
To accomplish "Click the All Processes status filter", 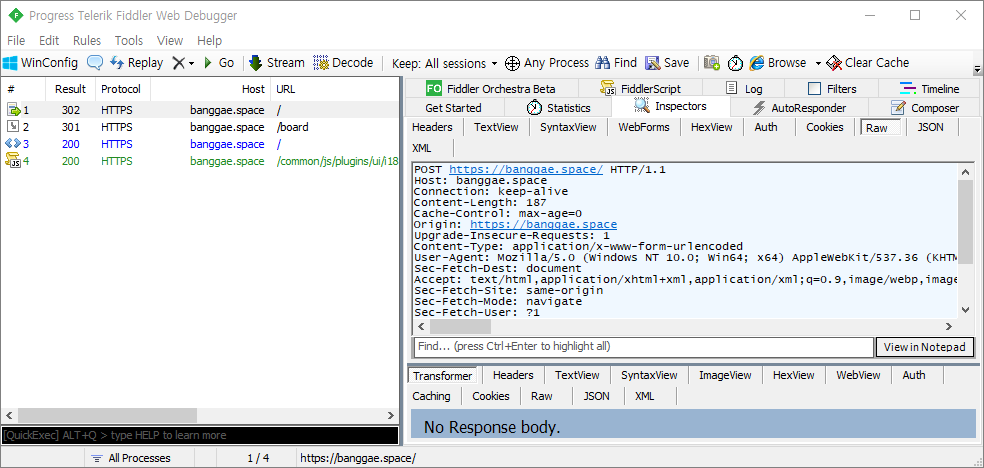I will 131,458.
